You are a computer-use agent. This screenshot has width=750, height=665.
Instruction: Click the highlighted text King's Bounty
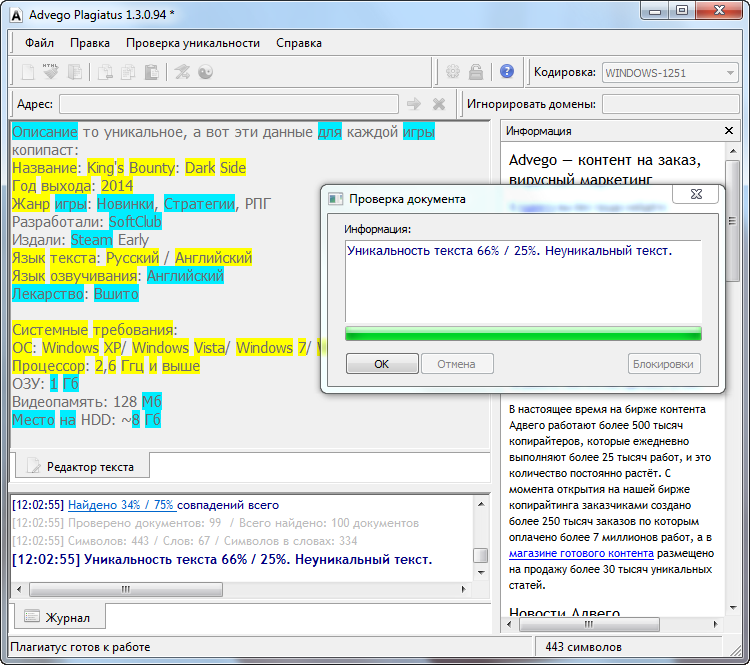[131, 168]
